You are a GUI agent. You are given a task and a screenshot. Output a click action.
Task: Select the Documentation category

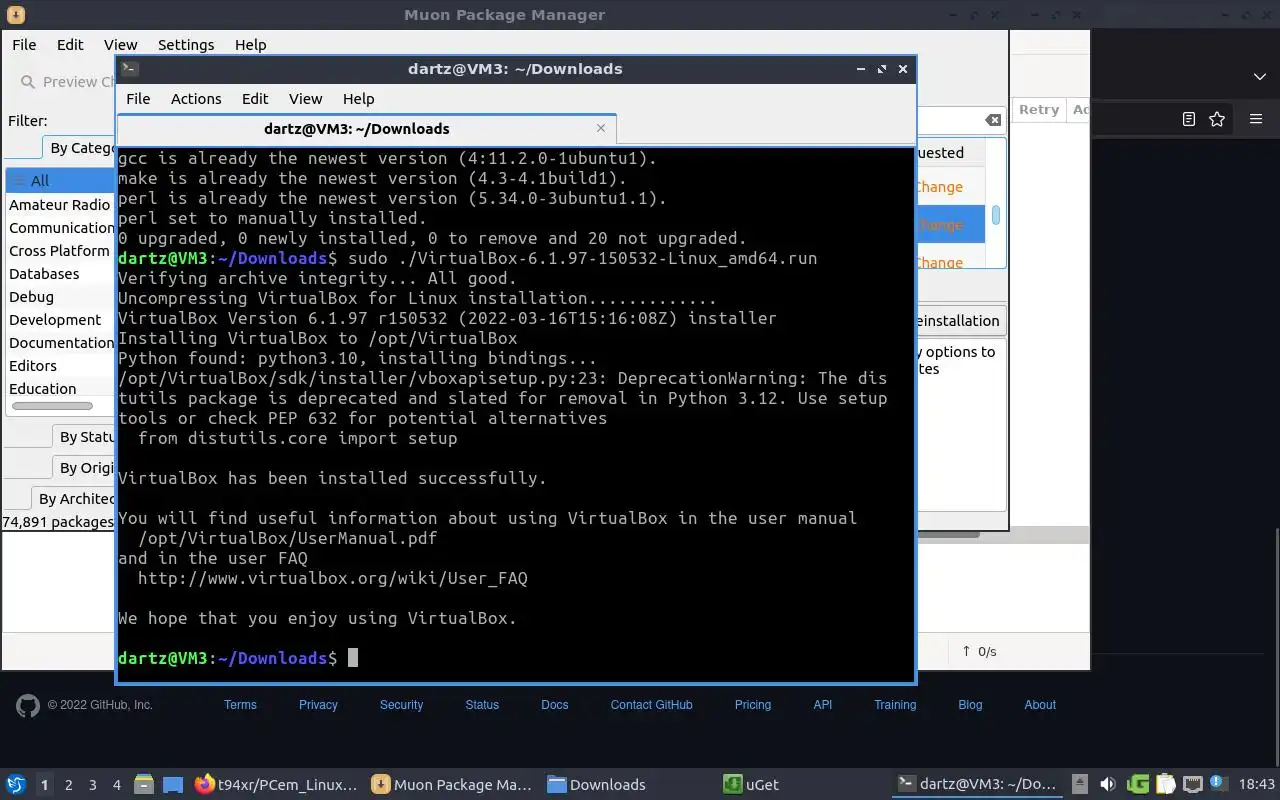[61, 342]
